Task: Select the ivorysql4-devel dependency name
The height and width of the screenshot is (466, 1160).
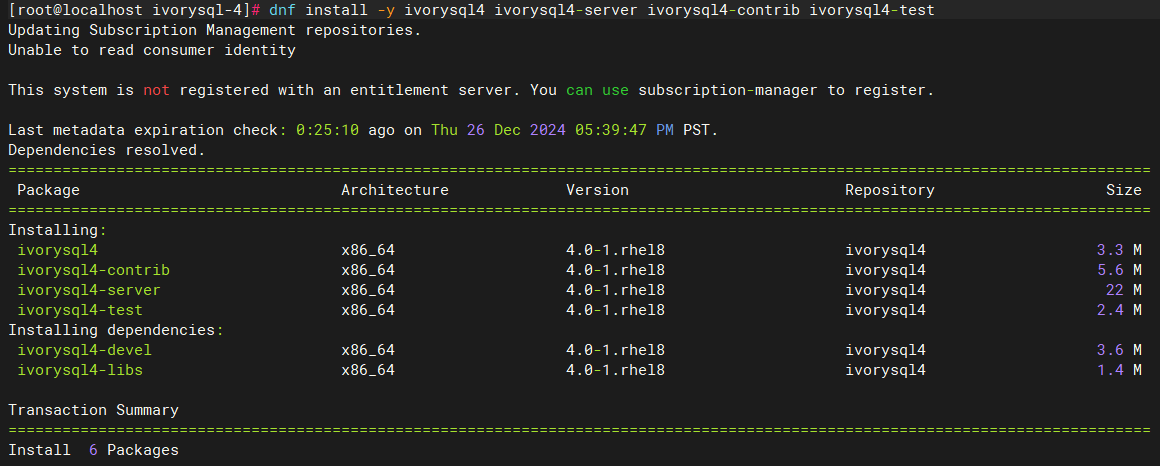Action: pos(84,350)
